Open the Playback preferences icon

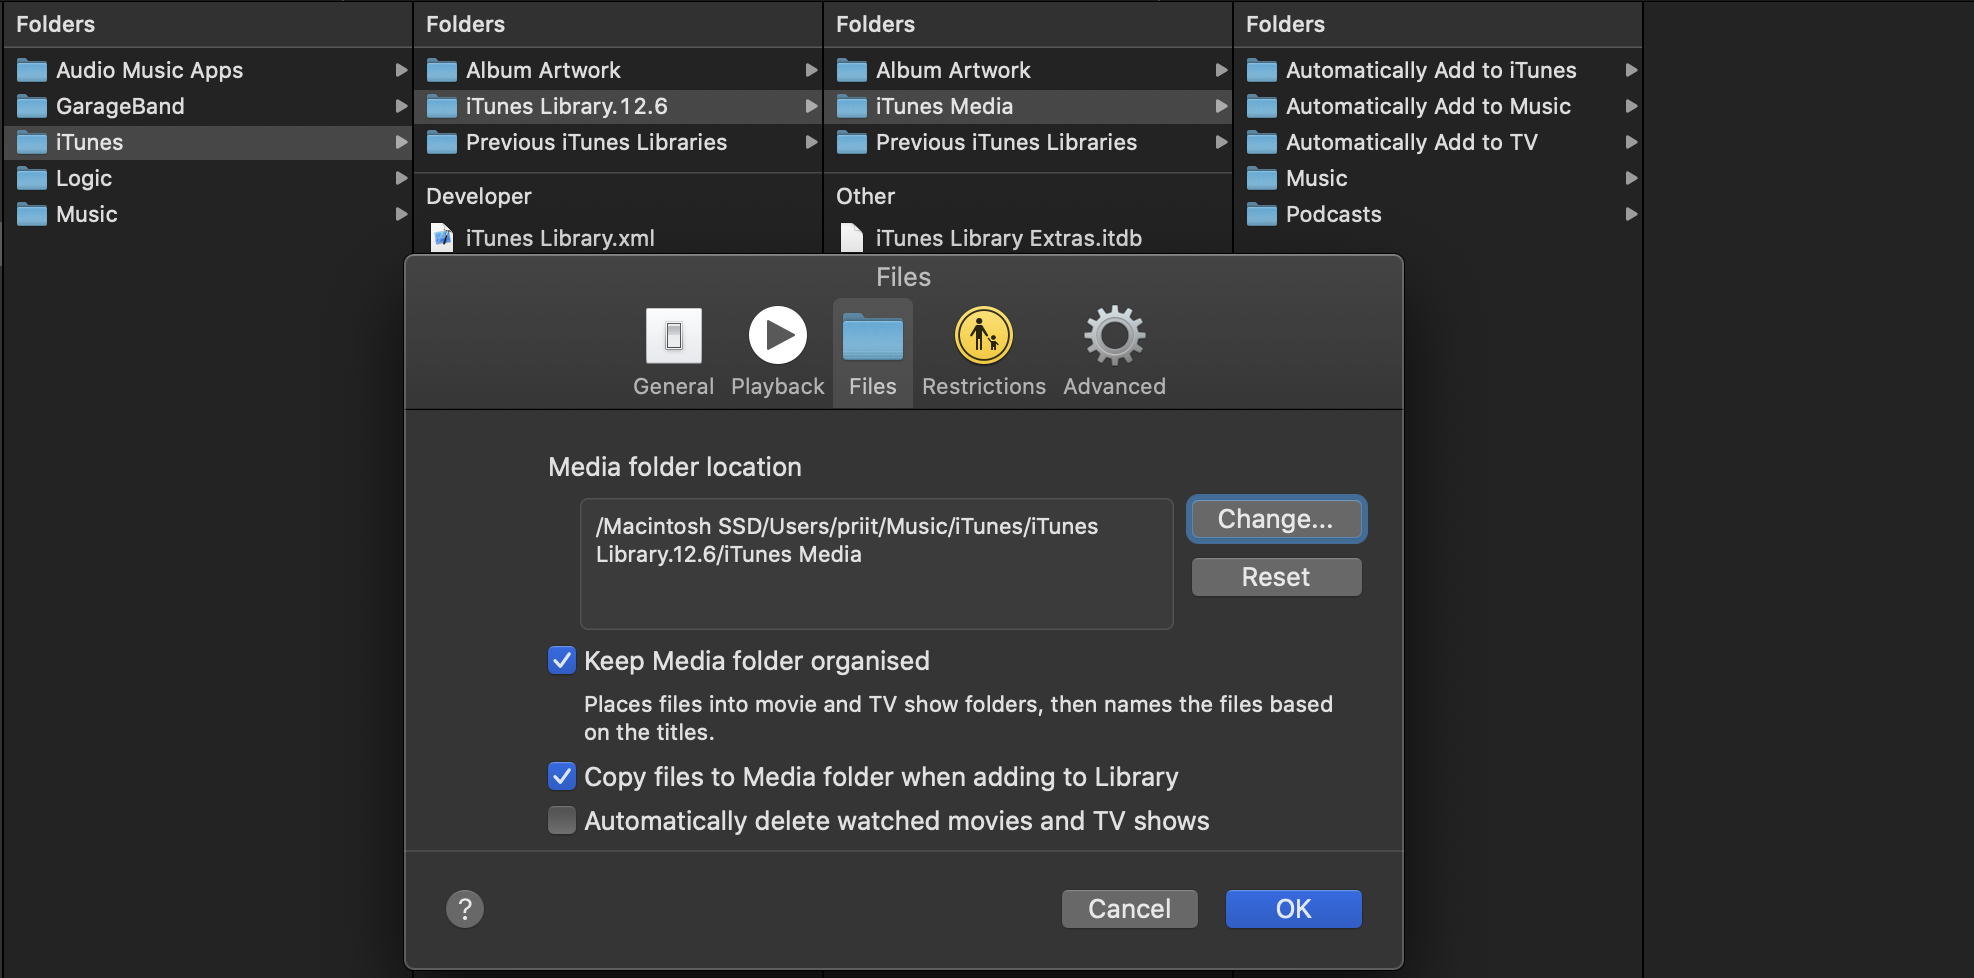coord(778,335)
